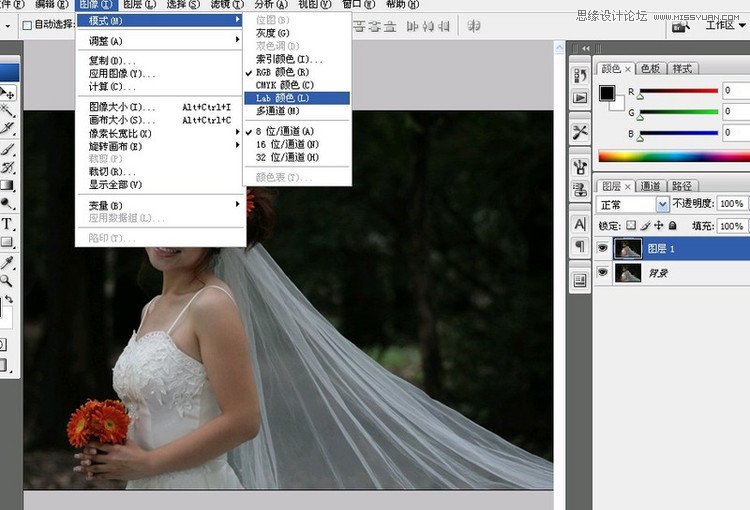
Task: Click the color spectrum ramp bar
Action: point(674,156)
